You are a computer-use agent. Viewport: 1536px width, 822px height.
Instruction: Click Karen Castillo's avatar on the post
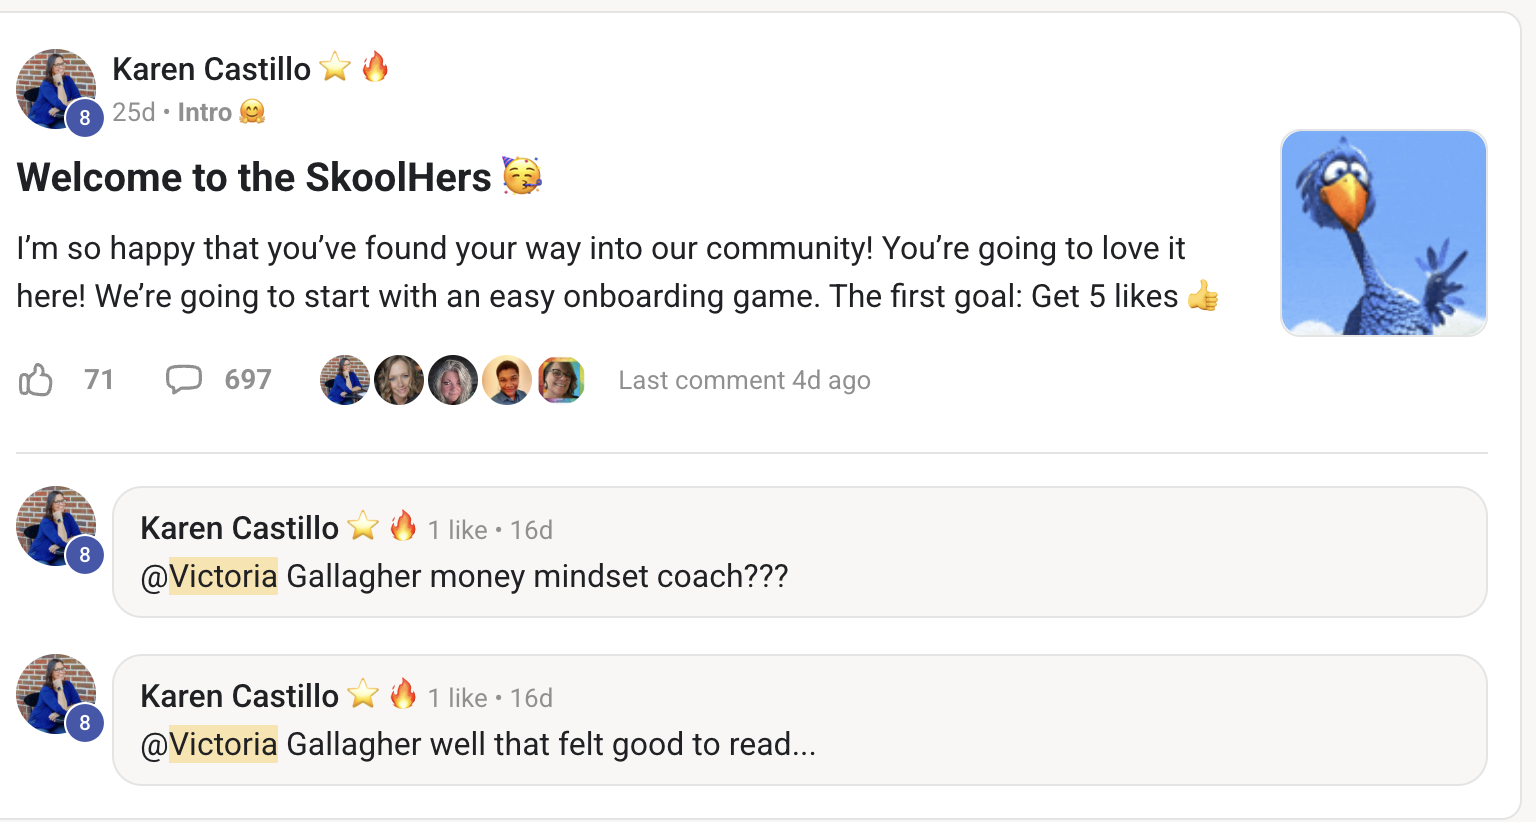56,89
